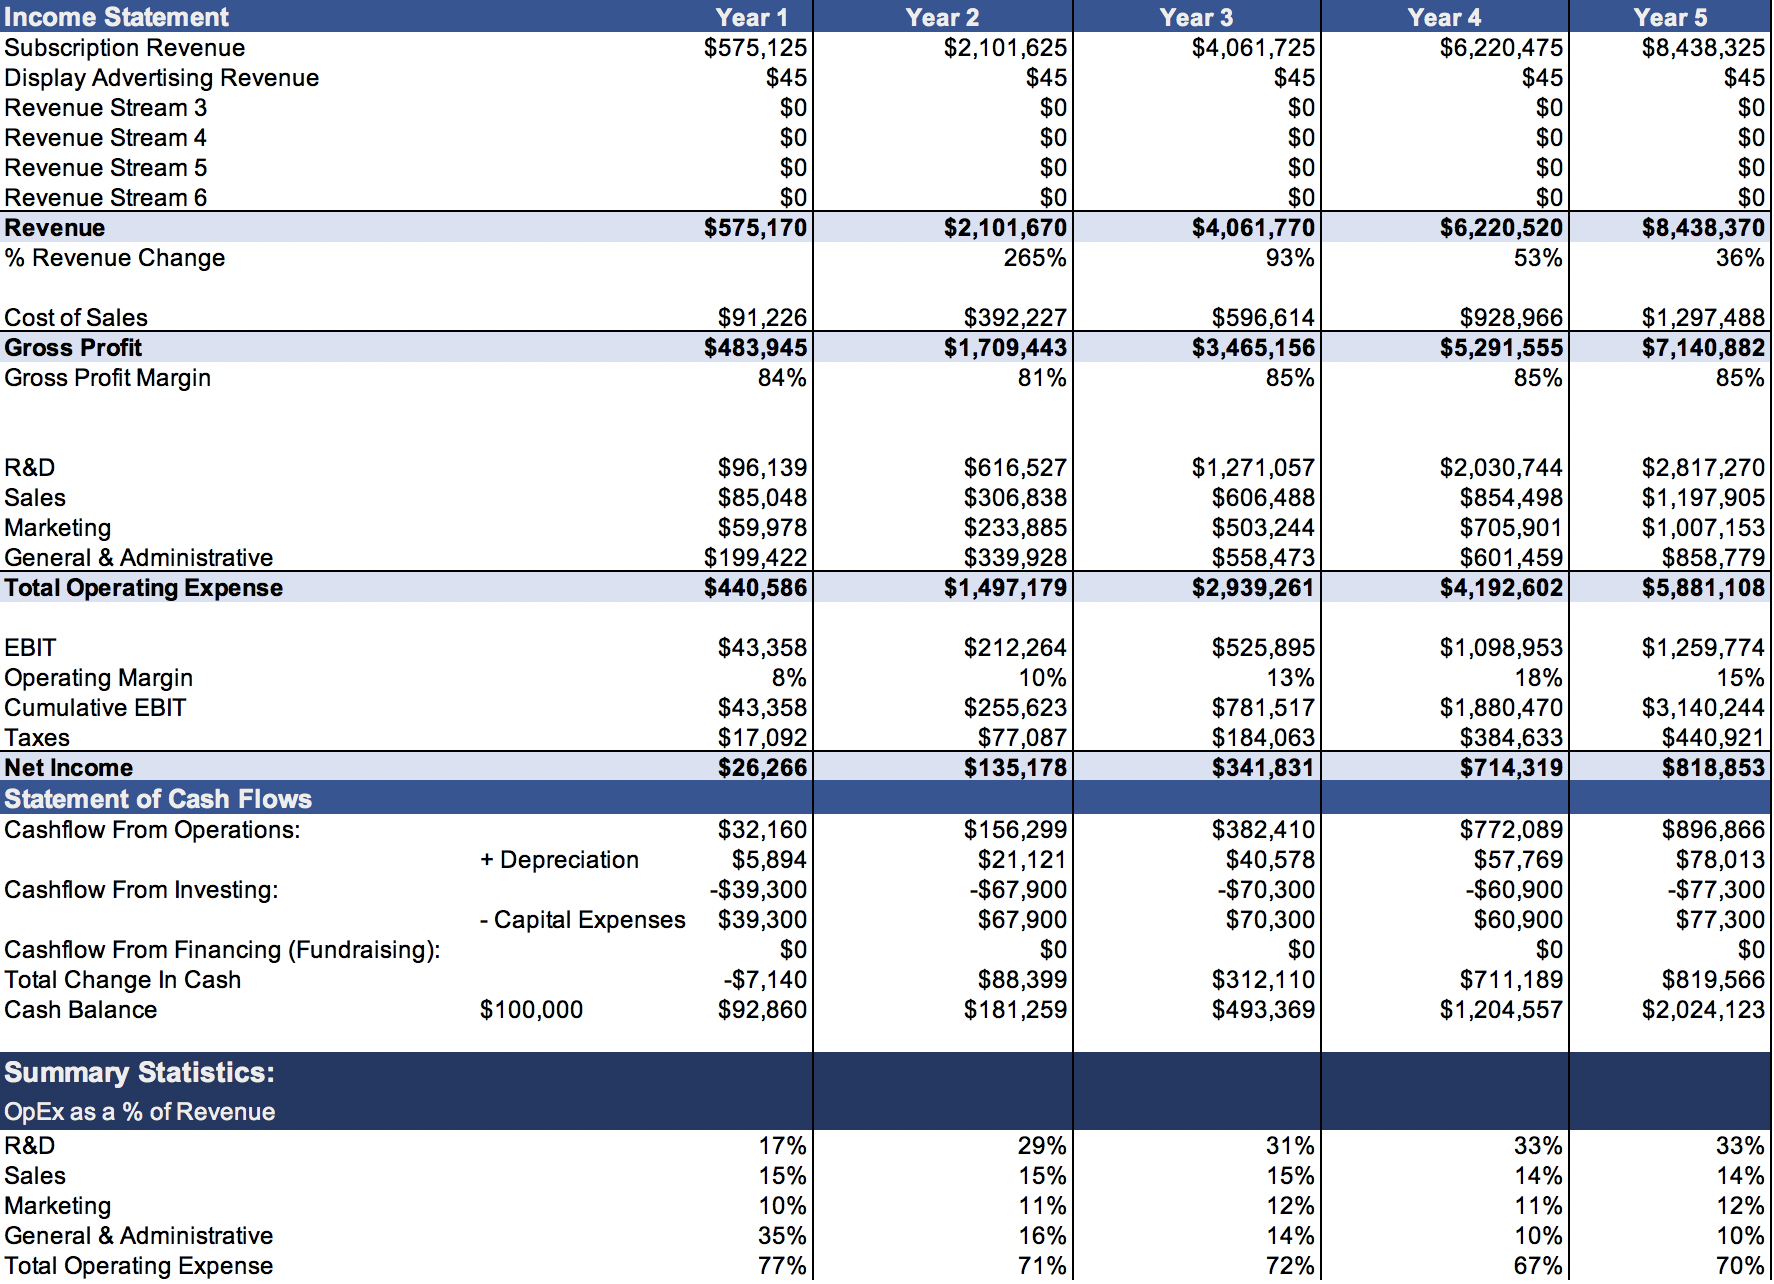
Task: Select Year 1 subscription revenue $575,125
Action: [x=755, y=48]
